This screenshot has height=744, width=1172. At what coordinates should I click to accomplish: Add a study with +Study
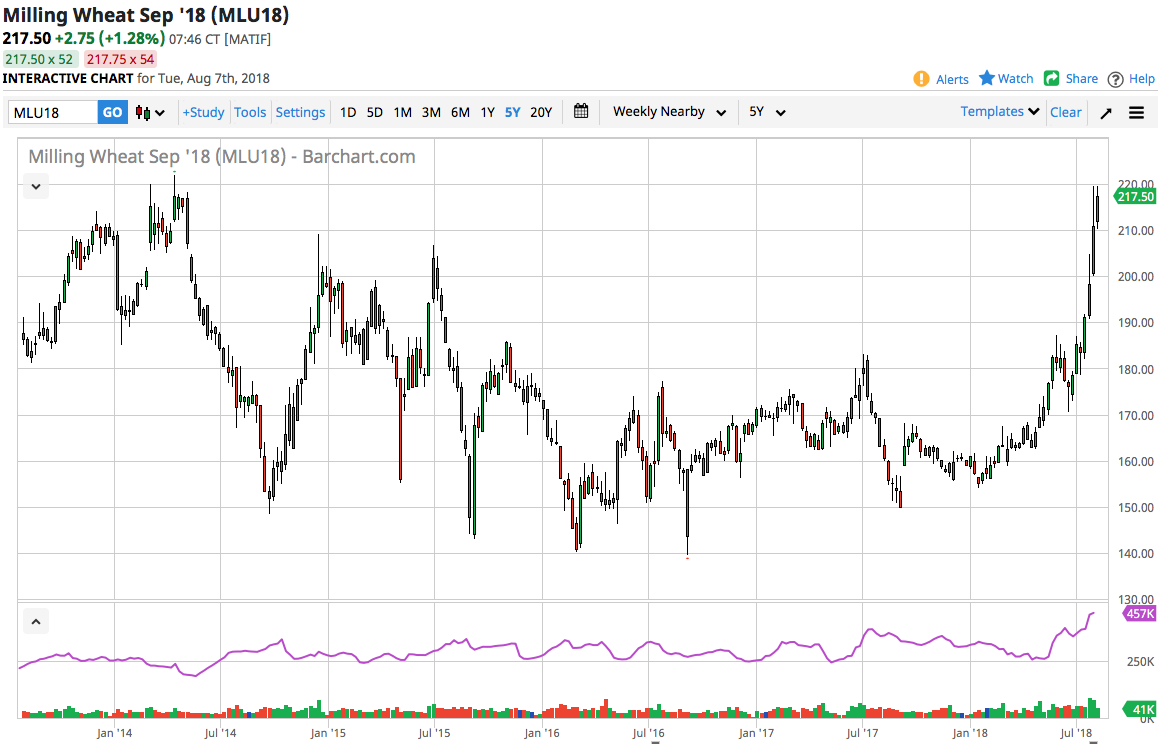click(x=203, y=112)
